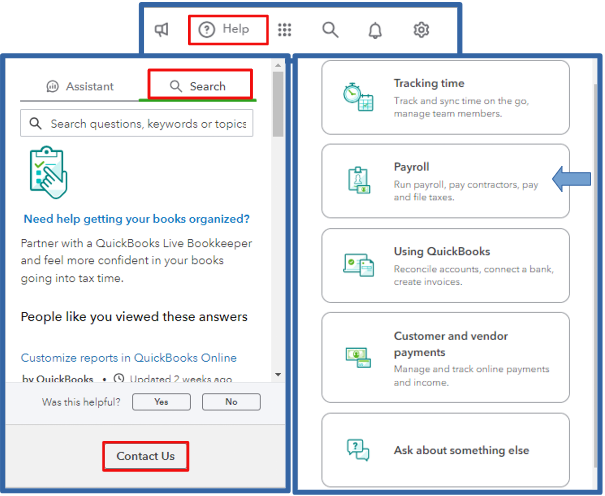The image size is (605, 496).
Task: Click the Payroll badge icon
Action: [359, 180]
